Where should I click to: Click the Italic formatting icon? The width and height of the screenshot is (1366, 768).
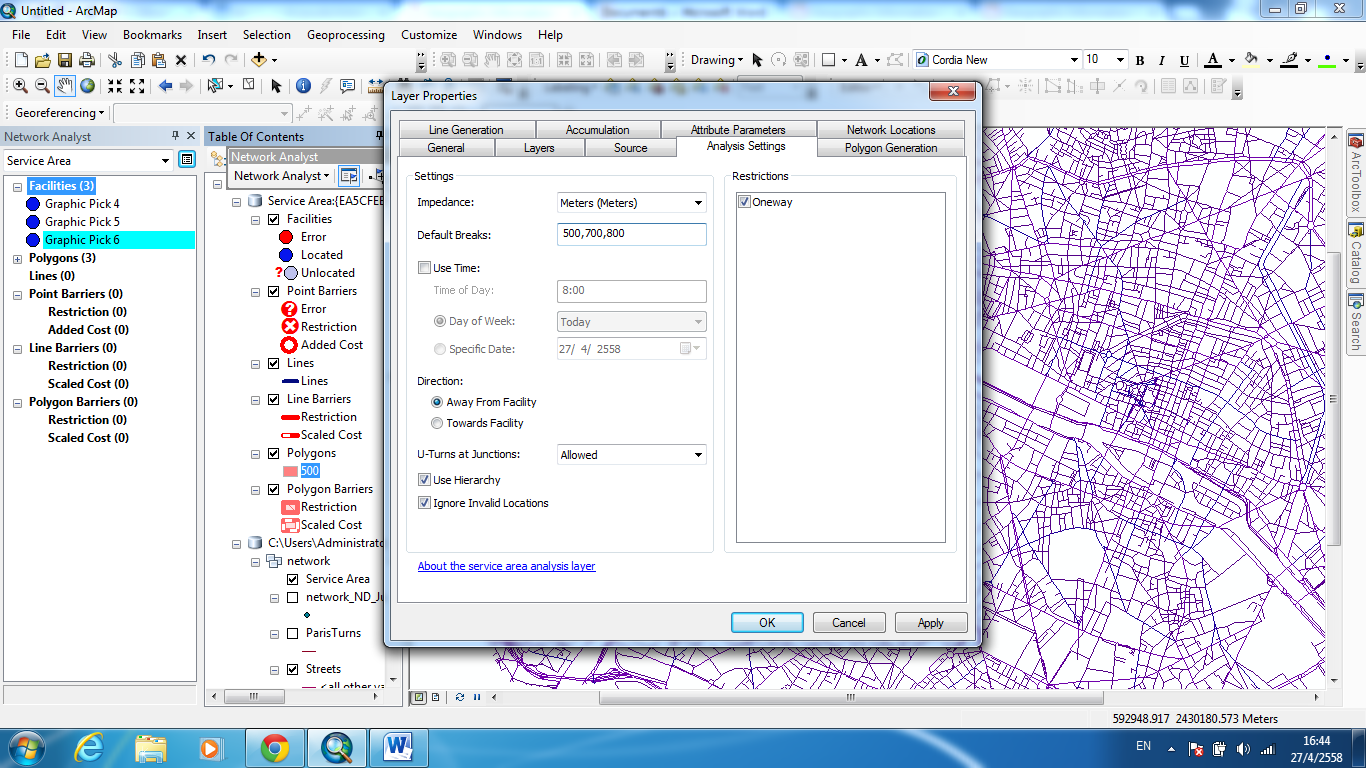tap(1162, 61)
